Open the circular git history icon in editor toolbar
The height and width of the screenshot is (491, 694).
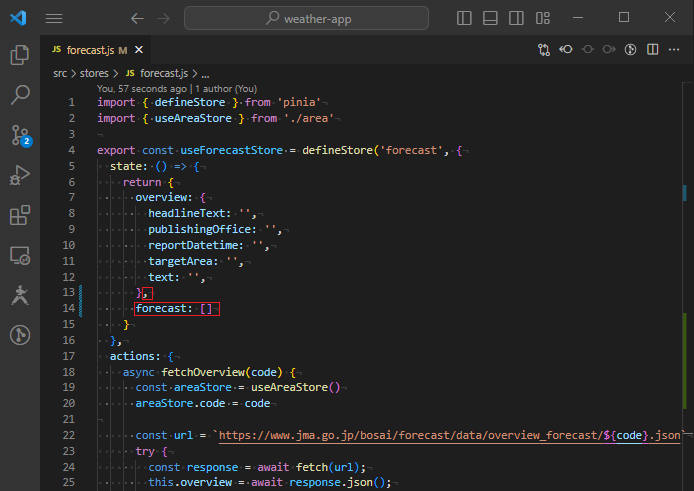tap(630, 50)
